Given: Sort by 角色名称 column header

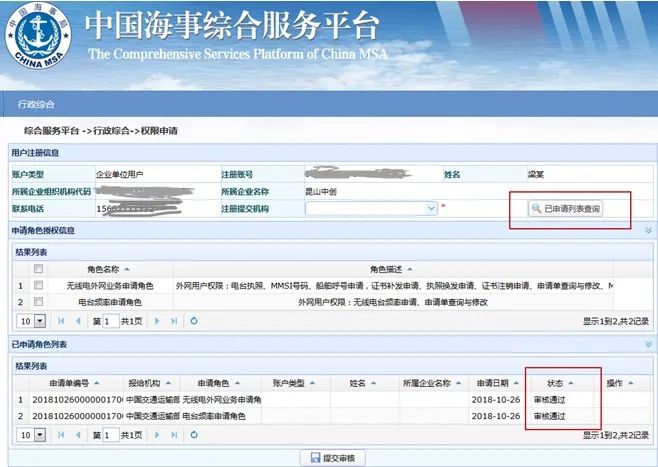Looking at the screenshot, I should (108, 269).
